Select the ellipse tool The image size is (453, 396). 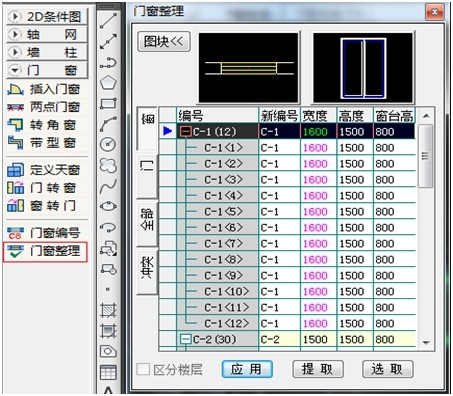click(108, 207)
